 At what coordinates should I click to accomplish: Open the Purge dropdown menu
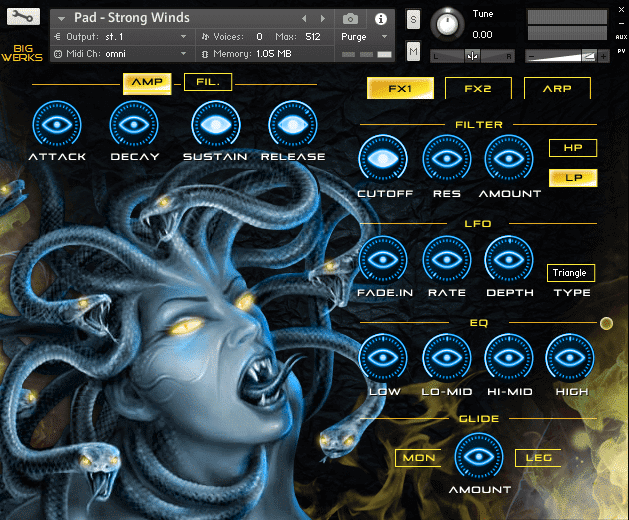[364, 37]
